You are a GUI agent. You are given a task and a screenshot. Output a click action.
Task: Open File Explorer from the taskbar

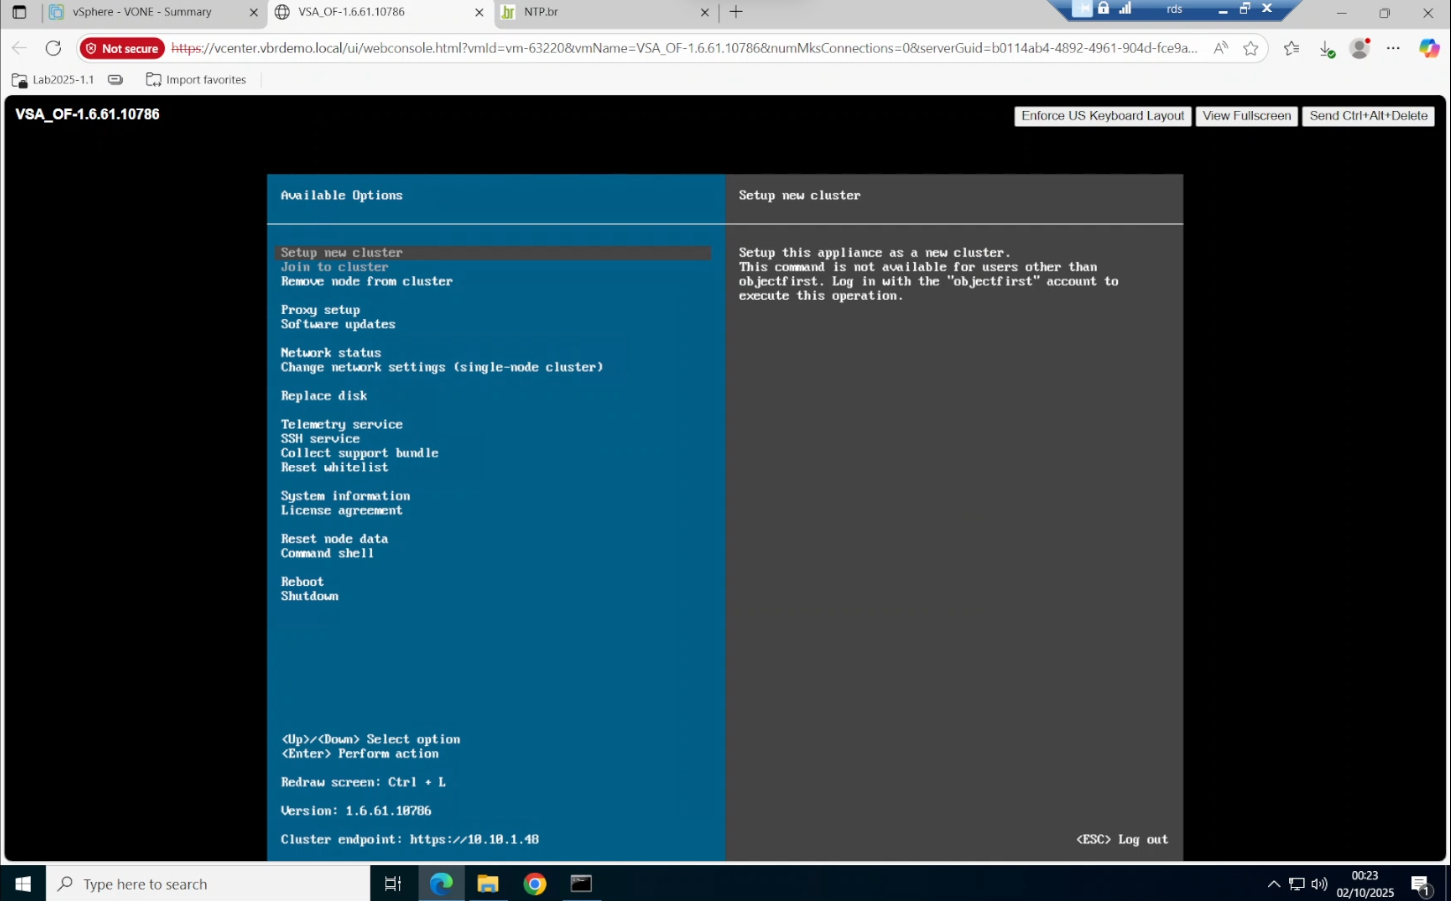point(488,884)
